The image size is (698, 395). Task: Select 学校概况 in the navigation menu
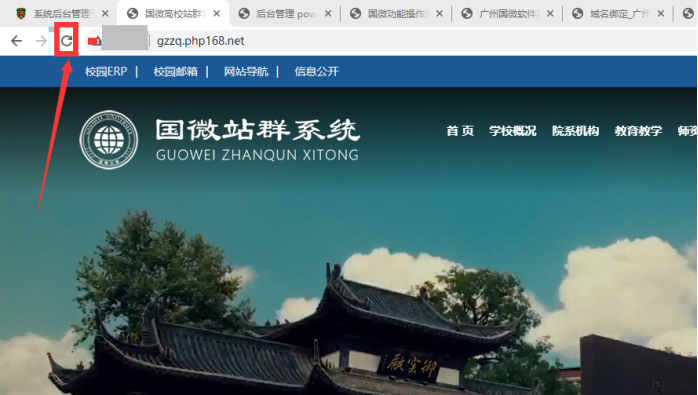coord(512,131)
